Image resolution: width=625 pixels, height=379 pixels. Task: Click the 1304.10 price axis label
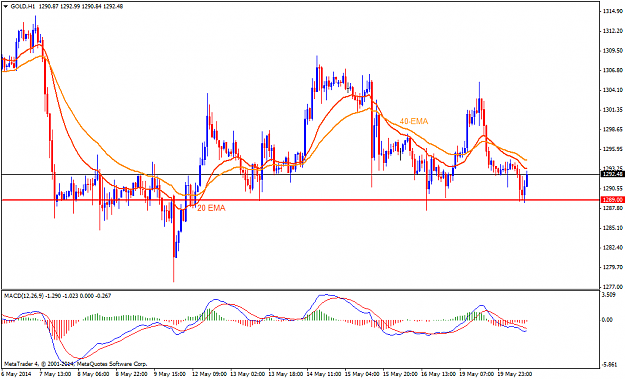[x=613, y=90]
